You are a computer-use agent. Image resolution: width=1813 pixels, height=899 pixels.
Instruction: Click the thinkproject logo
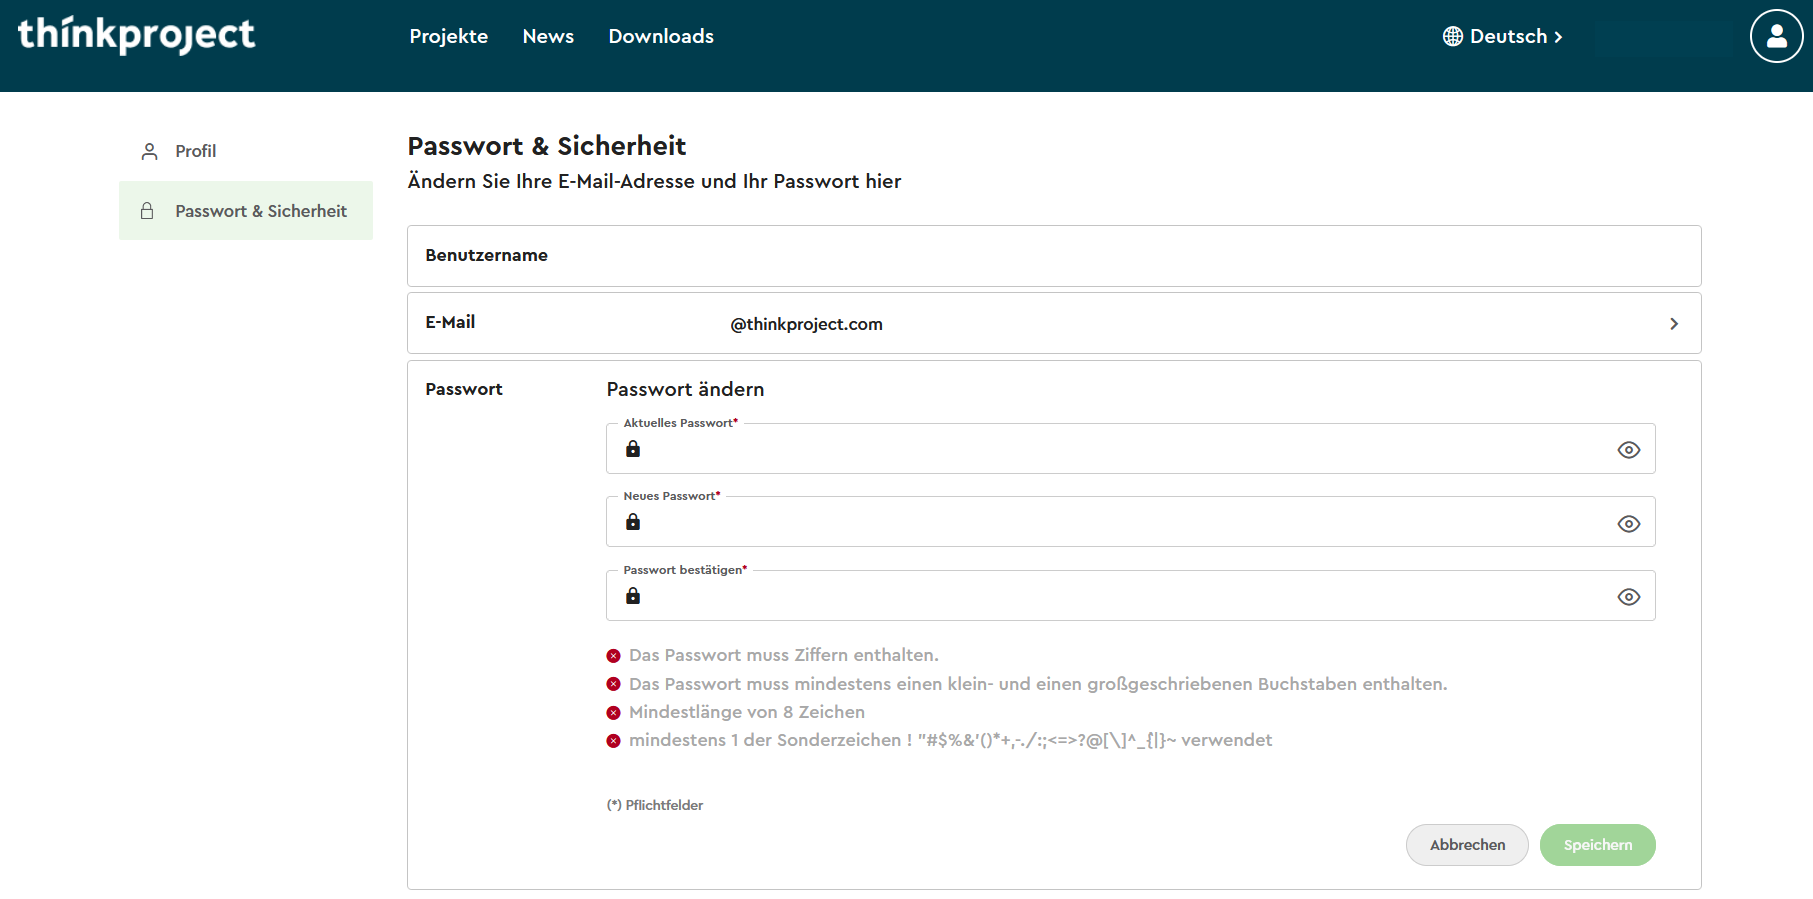(137, 35)
